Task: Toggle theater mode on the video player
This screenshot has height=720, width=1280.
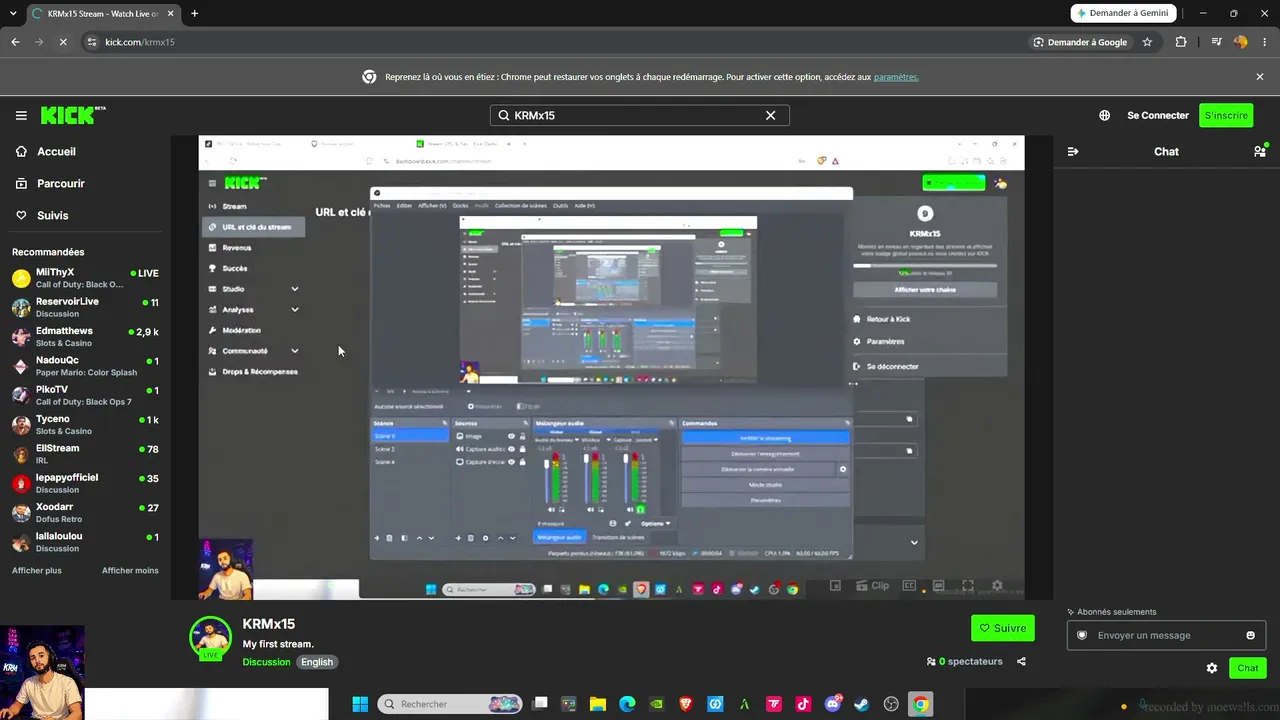Action: 938,586
